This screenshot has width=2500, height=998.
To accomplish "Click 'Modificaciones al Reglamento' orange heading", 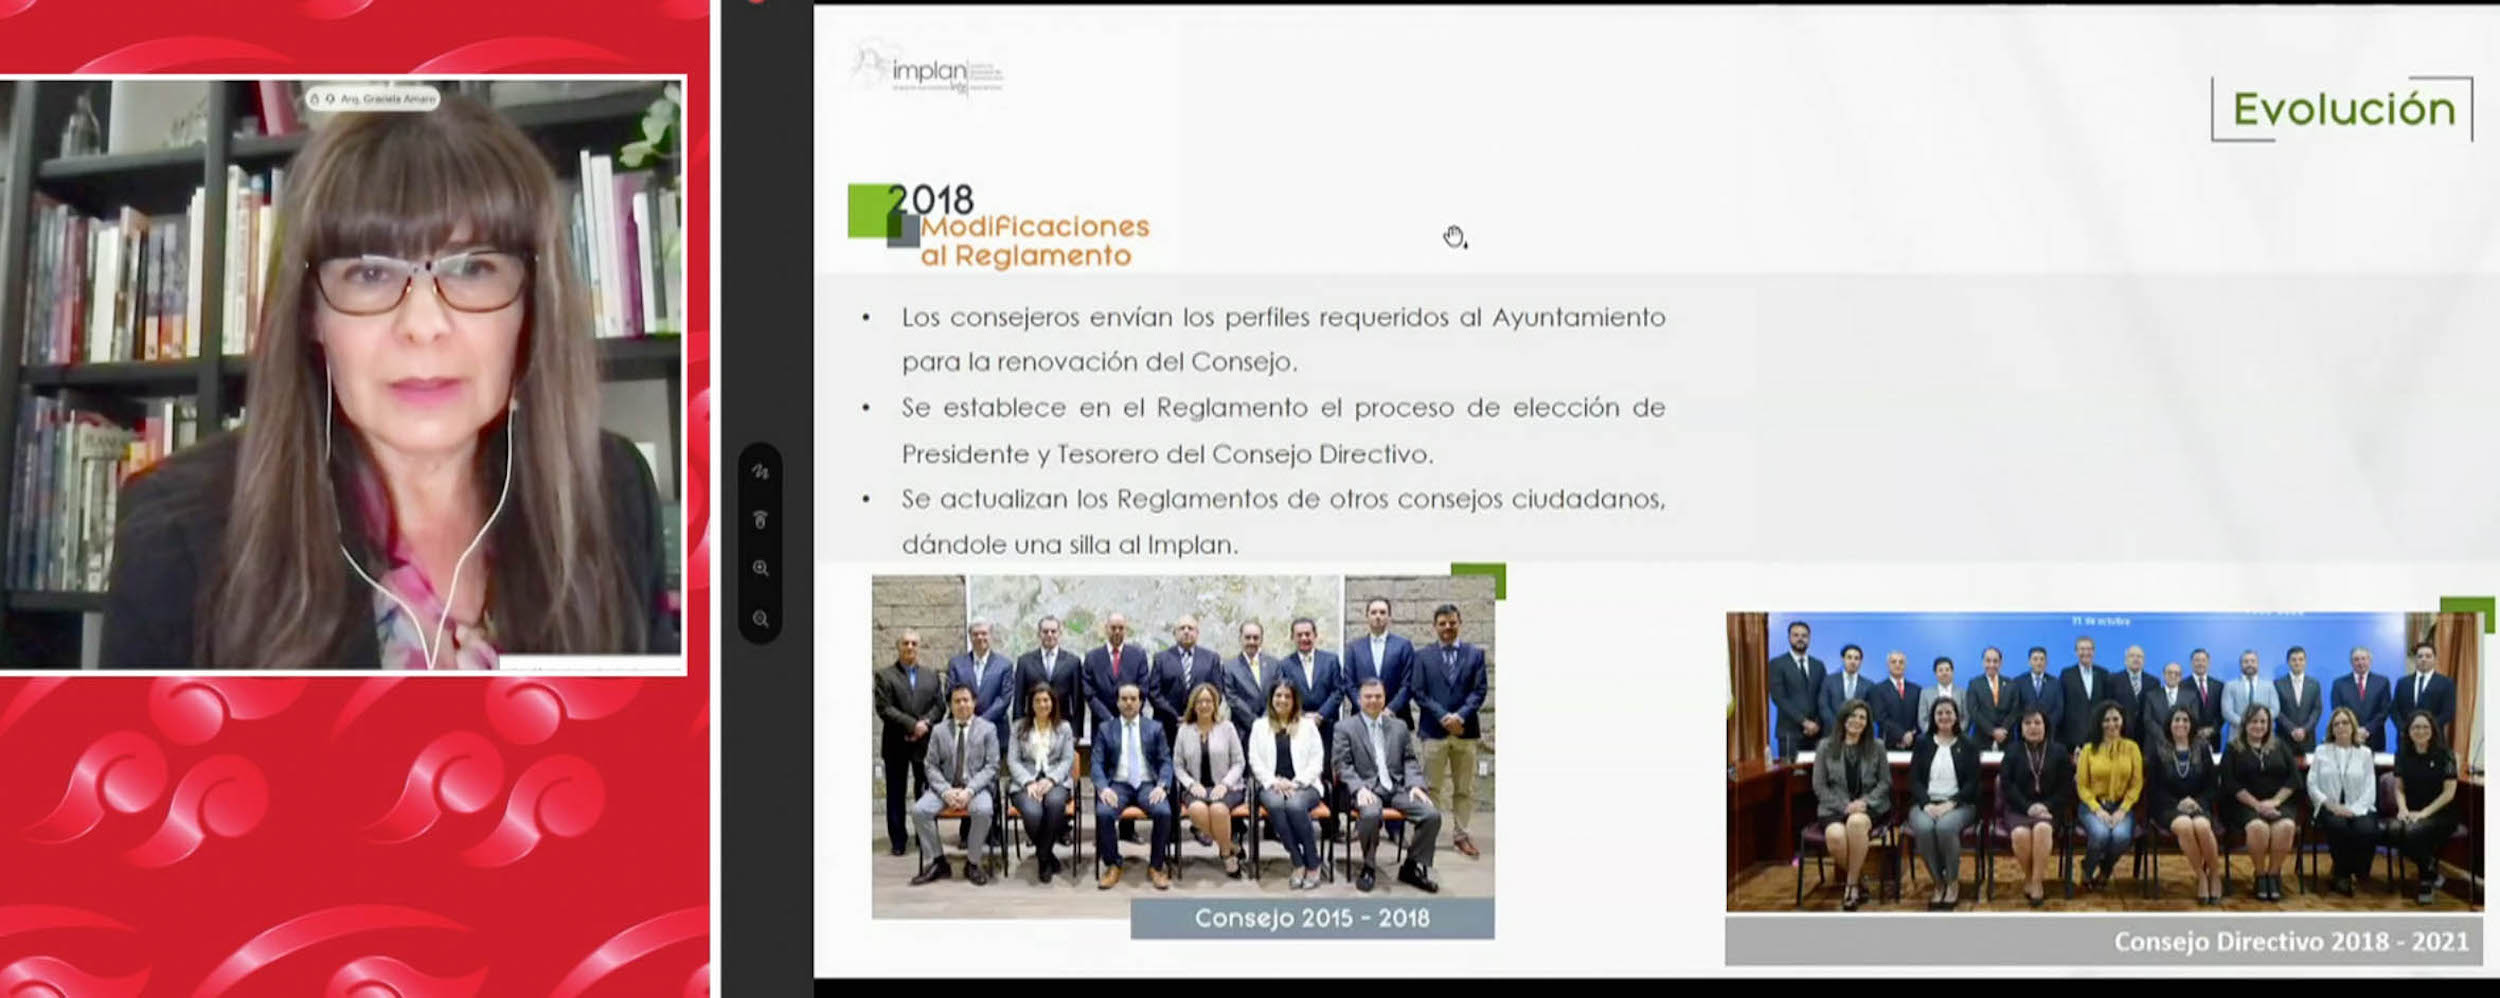I will (x=1034, y=241).
